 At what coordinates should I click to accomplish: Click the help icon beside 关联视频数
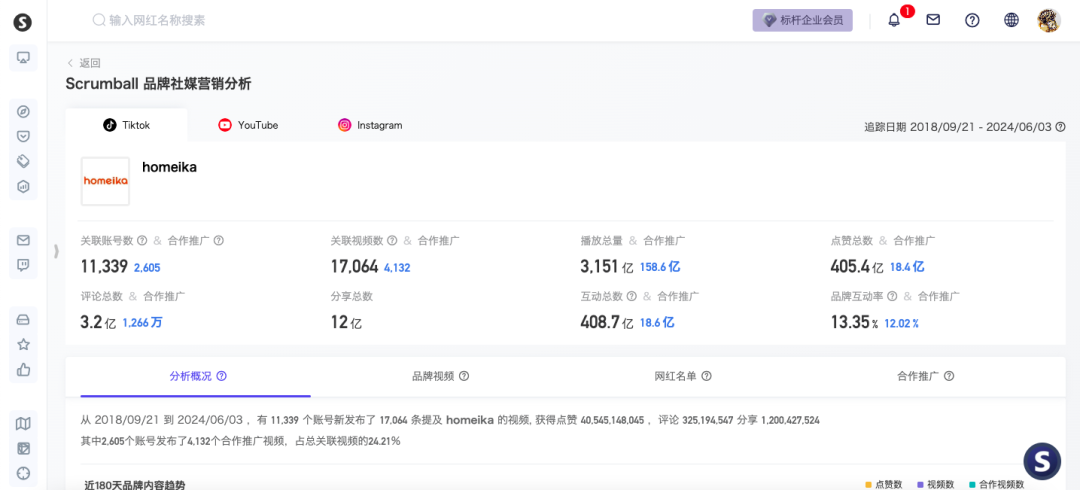coord(392,241)
